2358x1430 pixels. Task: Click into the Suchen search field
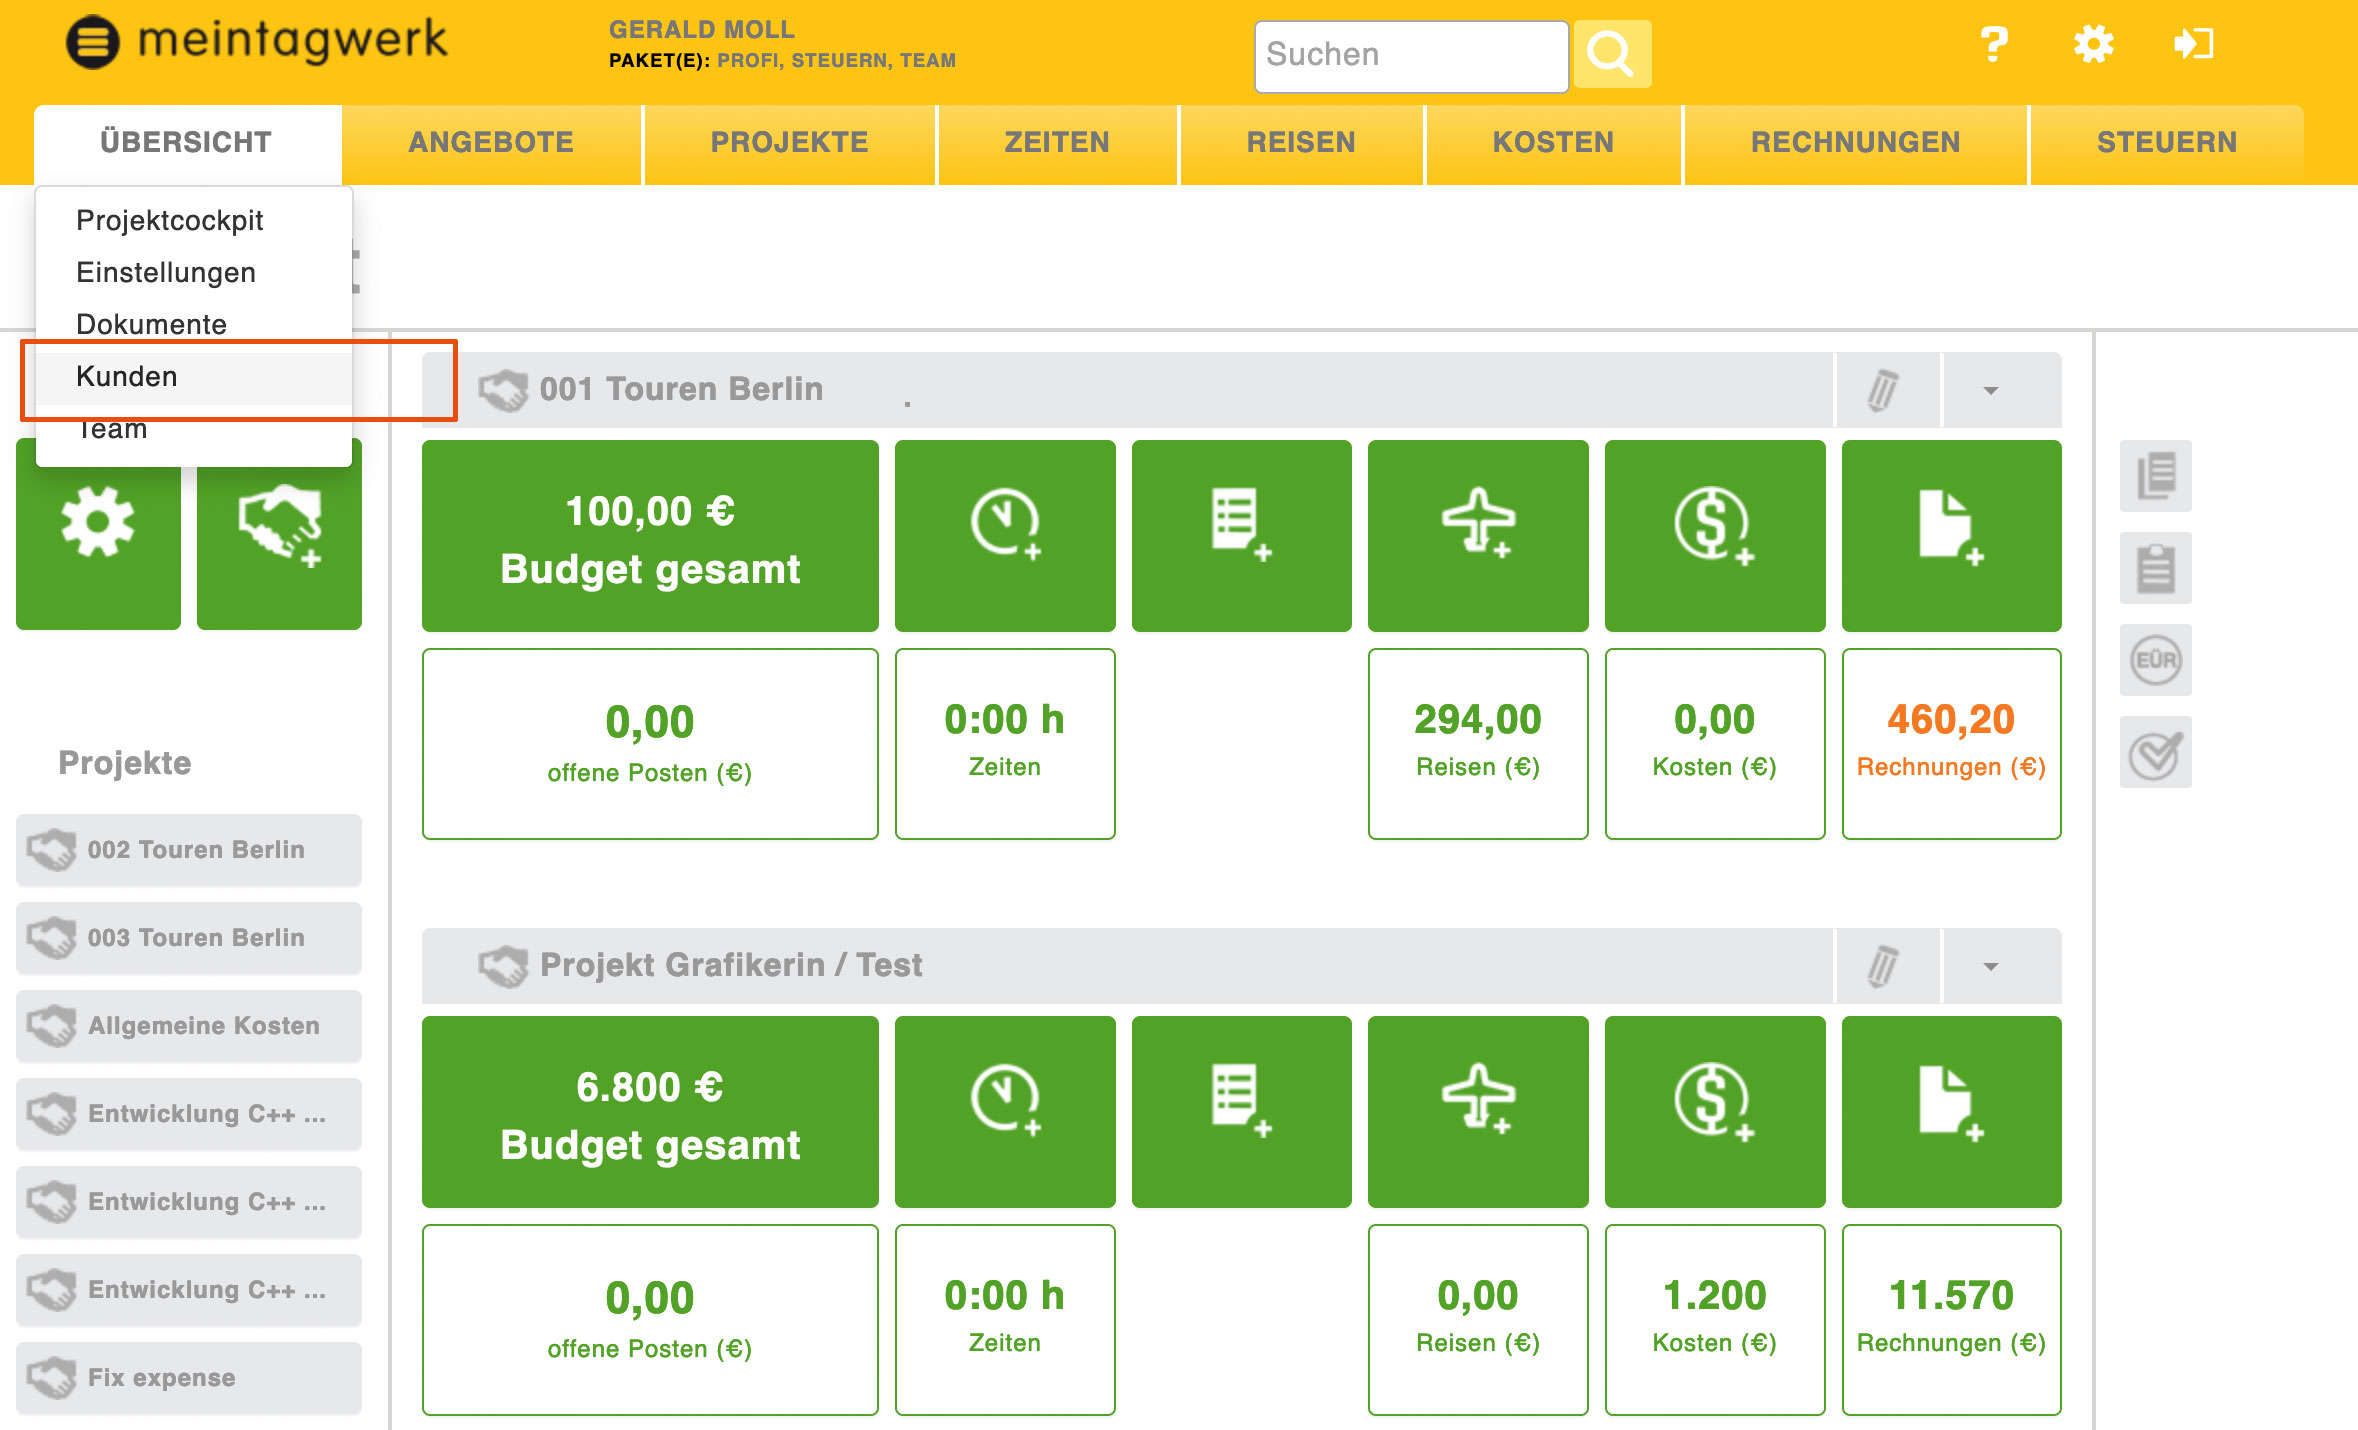tap(1410, 55)
